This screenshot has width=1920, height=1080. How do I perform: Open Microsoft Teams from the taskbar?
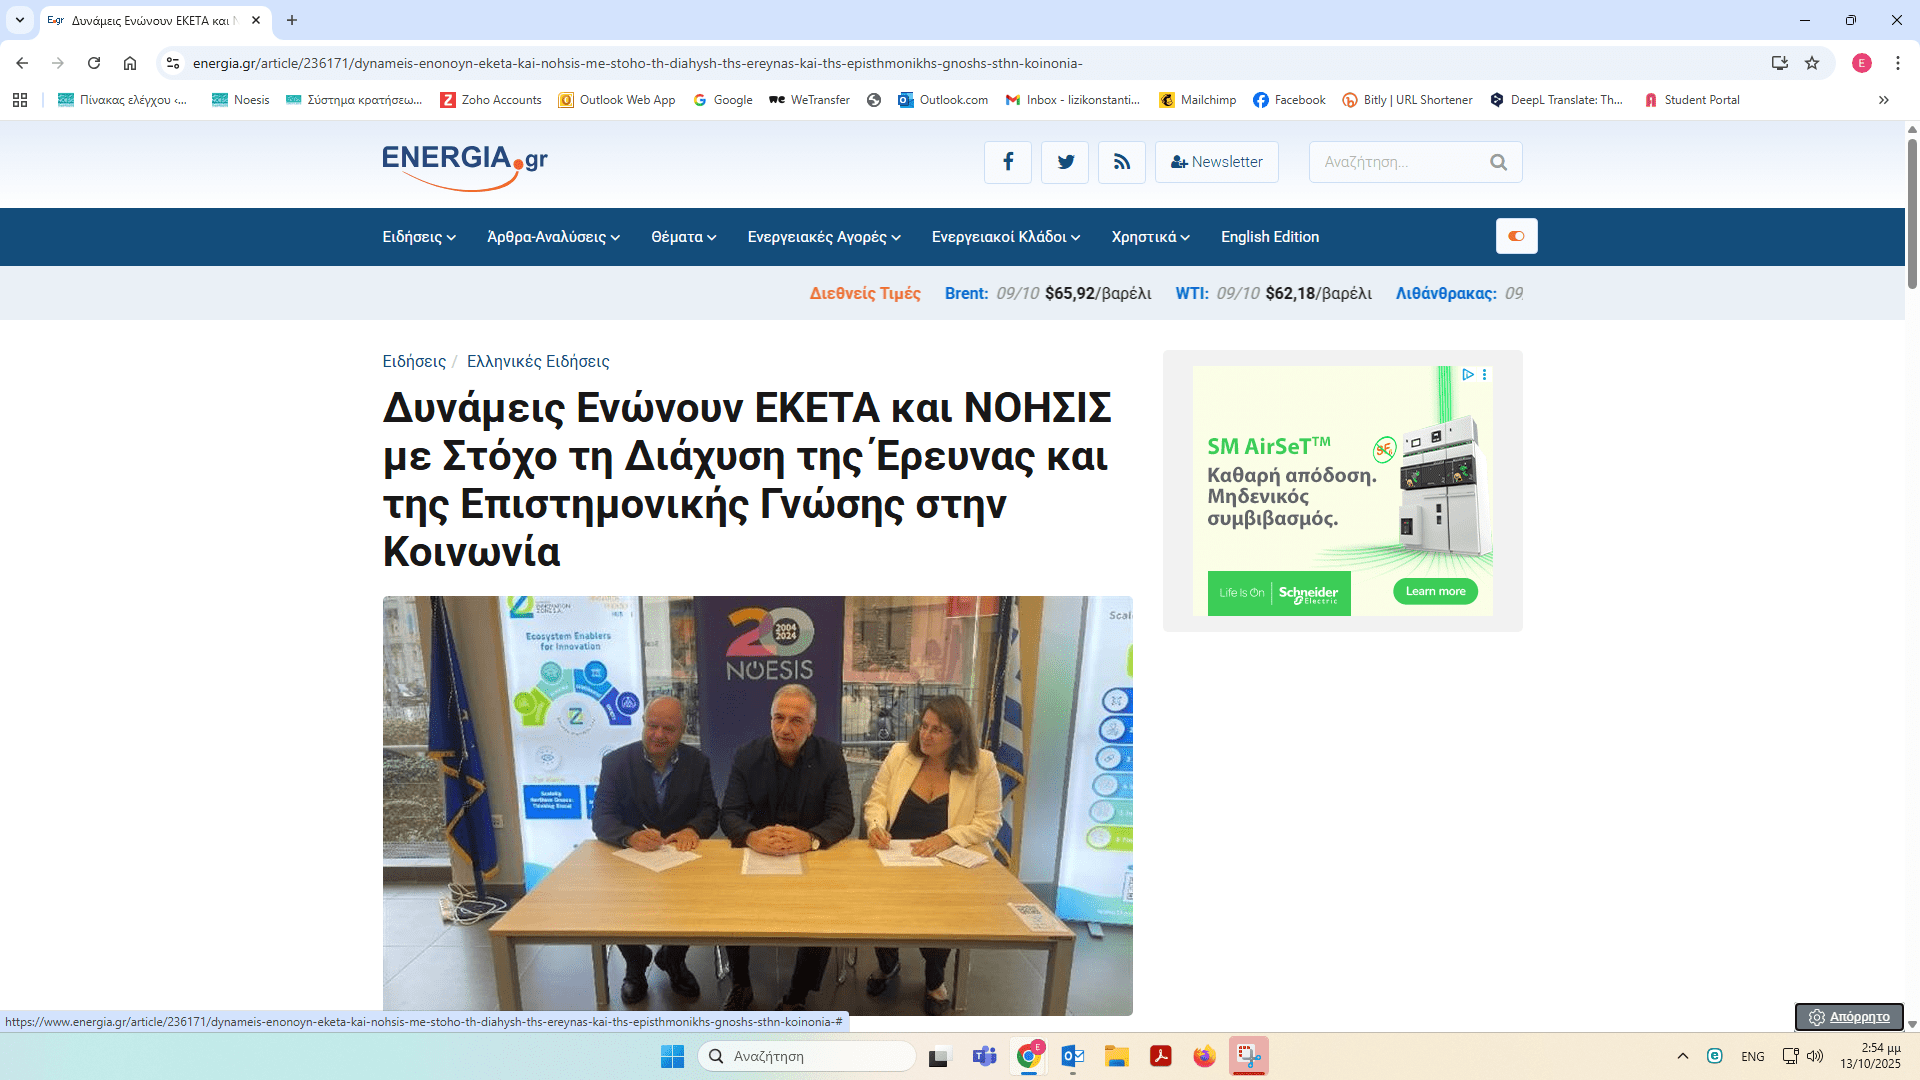984,1056
